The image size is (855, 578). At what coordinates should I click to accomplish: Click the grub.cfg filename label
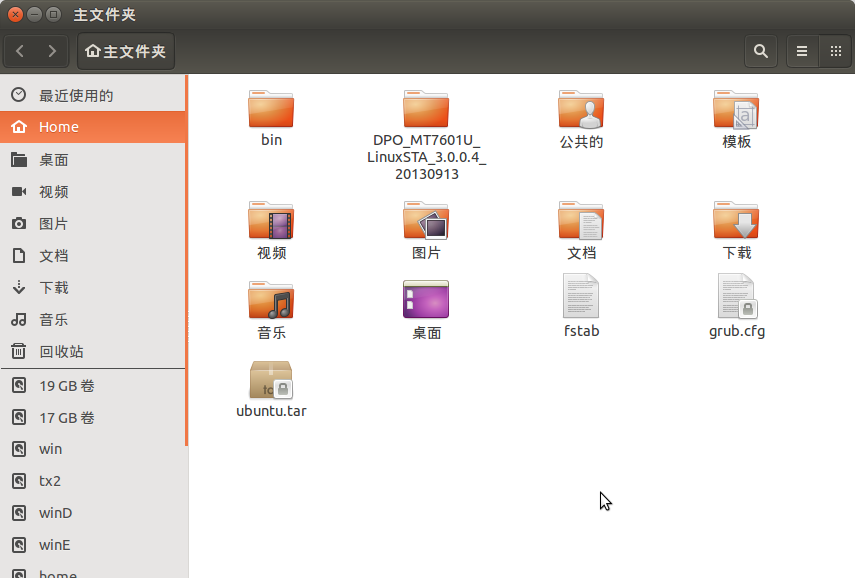point(737,332)
